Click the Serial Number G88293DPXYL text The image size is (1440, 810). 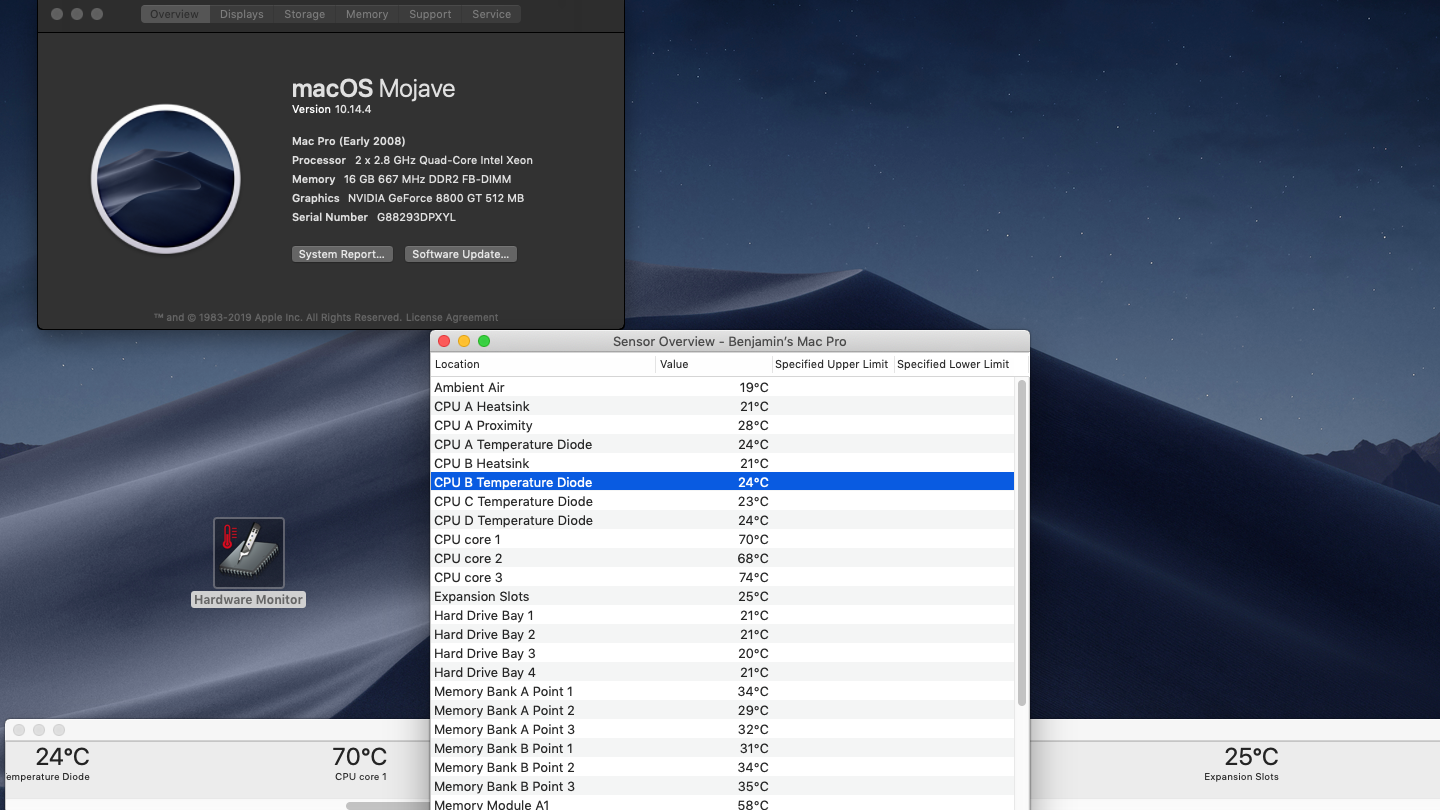pyautogui.click(x=374, y=217)
